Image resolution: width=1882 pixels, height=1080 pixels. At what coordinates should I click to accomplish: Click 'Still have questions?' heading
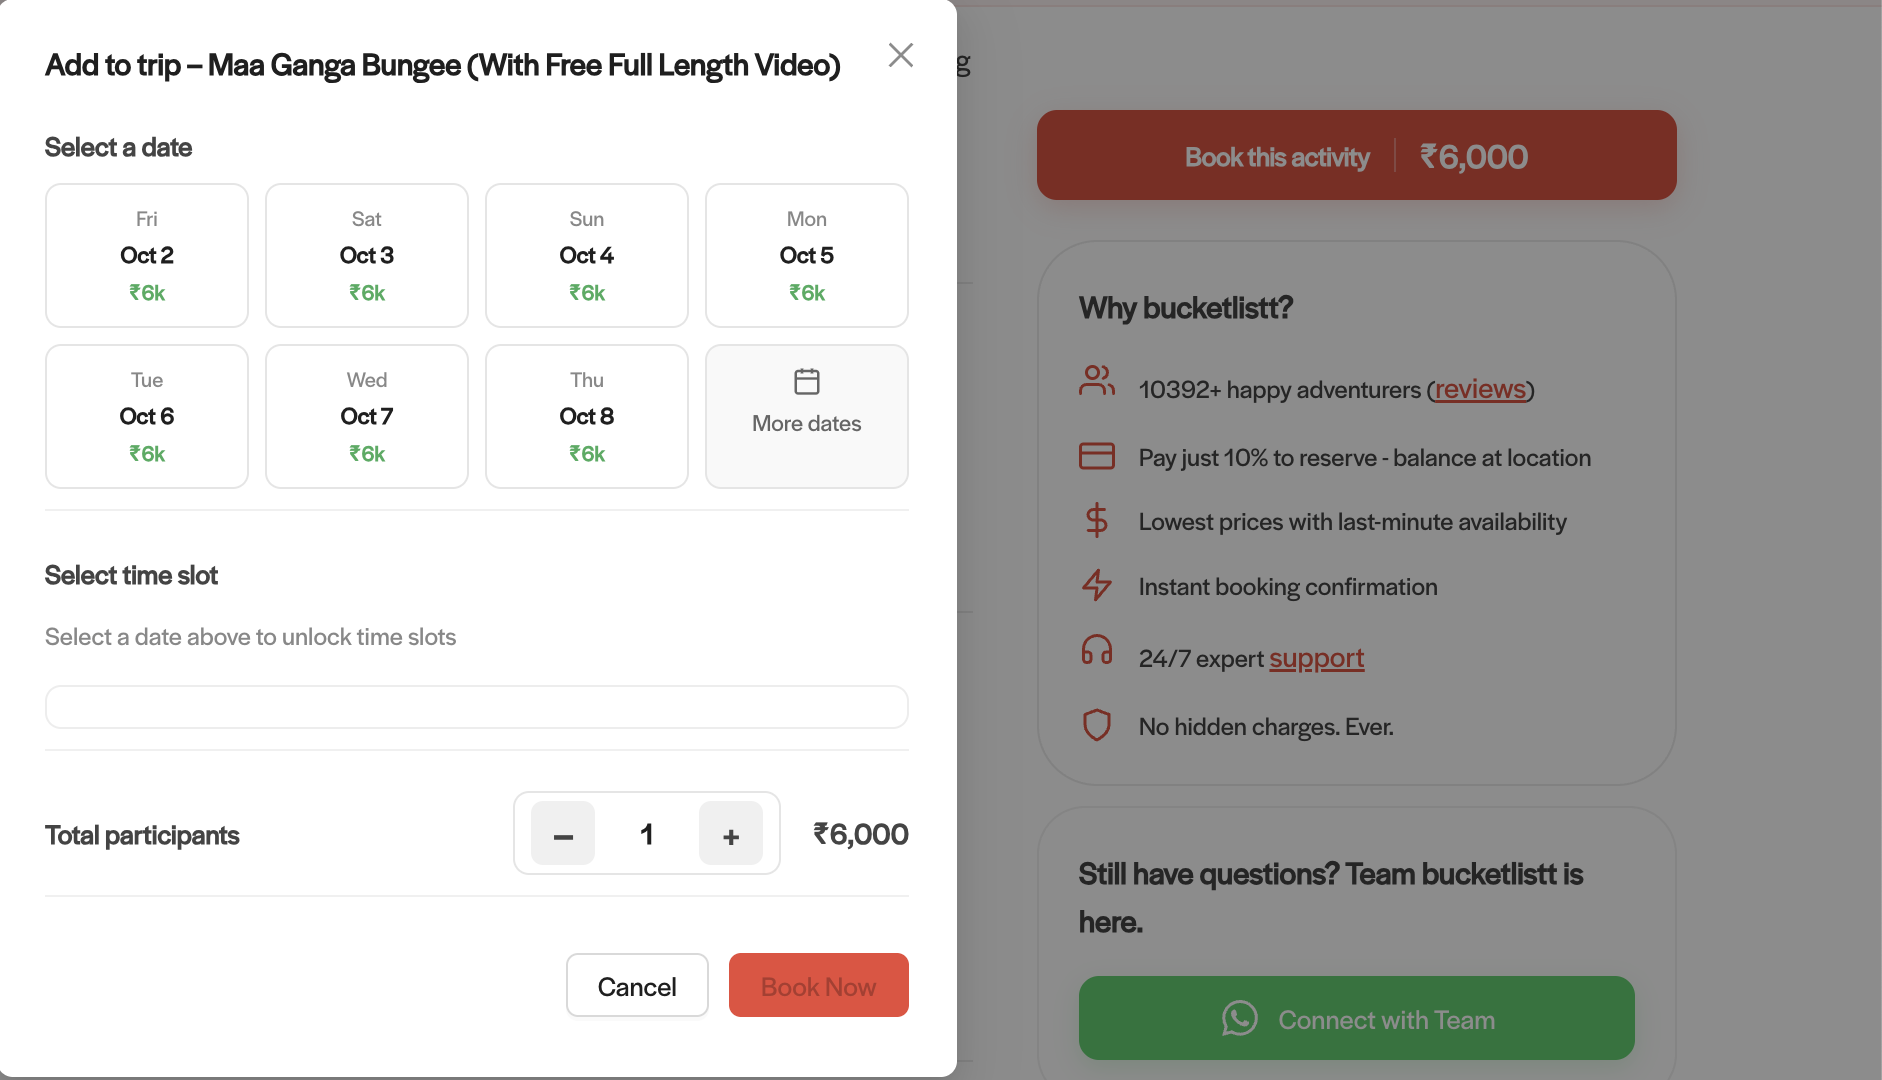[1330, 898]
